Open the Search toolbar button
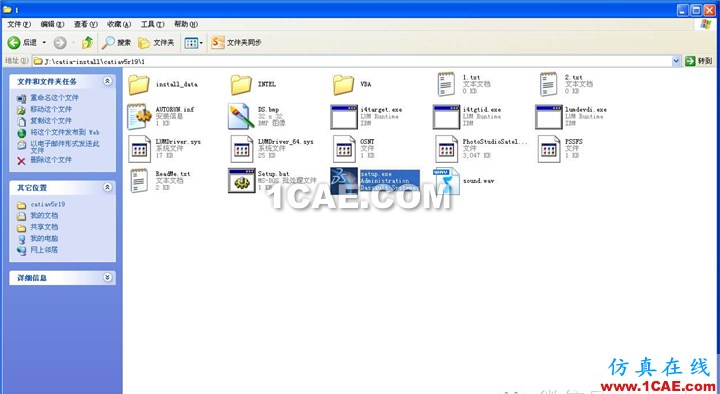Viewport: 720px width, 394px height. 117,43
